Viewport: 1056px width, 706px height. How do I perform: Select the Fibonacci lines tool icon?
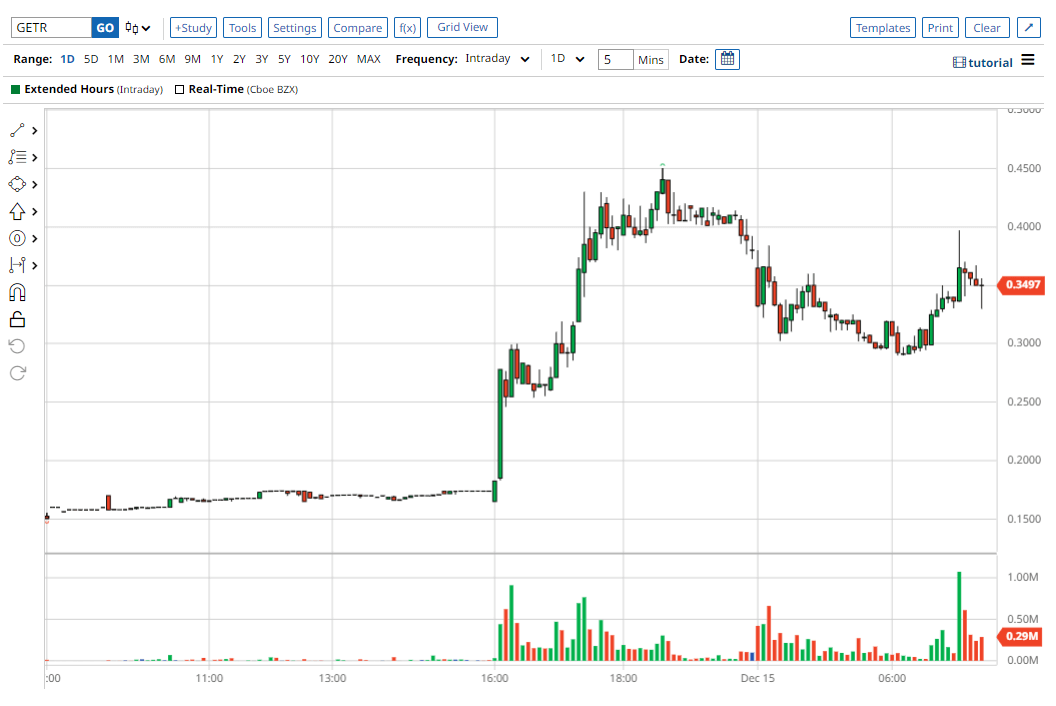click(18, 157)
